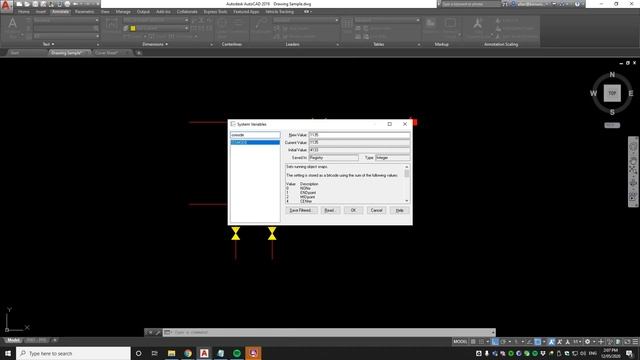Image resolution: width=640 pixels, height=360 pixels.
Task: Click Cancel in the System Variables dialog
Action: [376, 210]
